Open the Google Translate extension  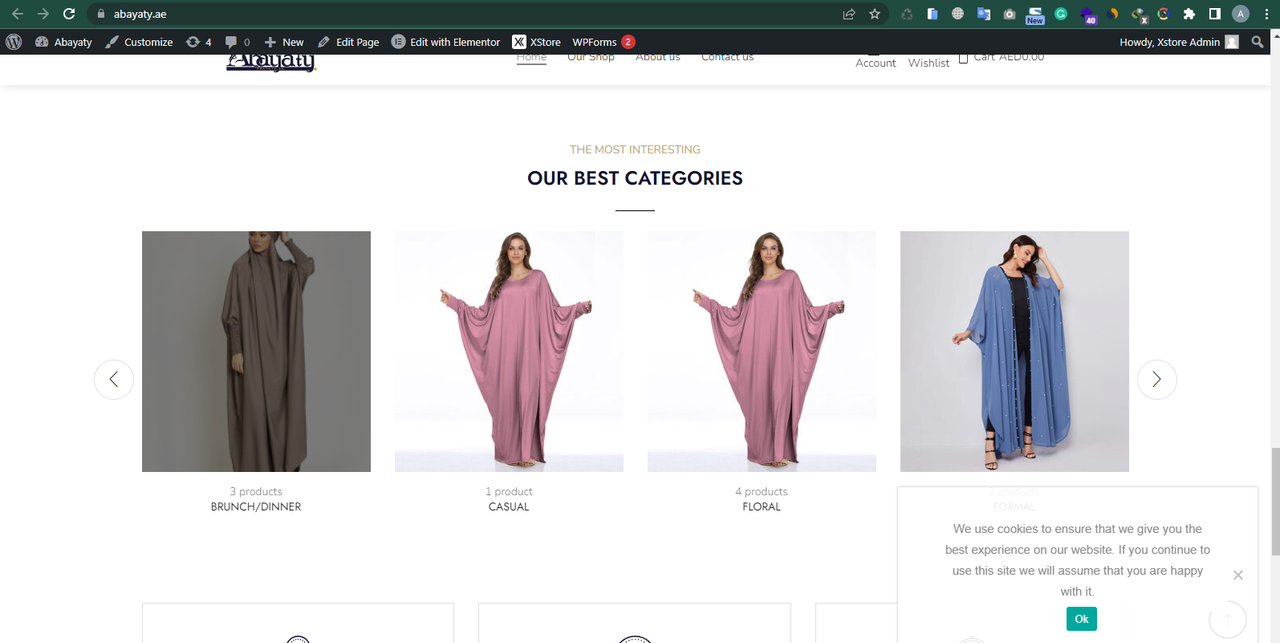click(x=983, y=14)
